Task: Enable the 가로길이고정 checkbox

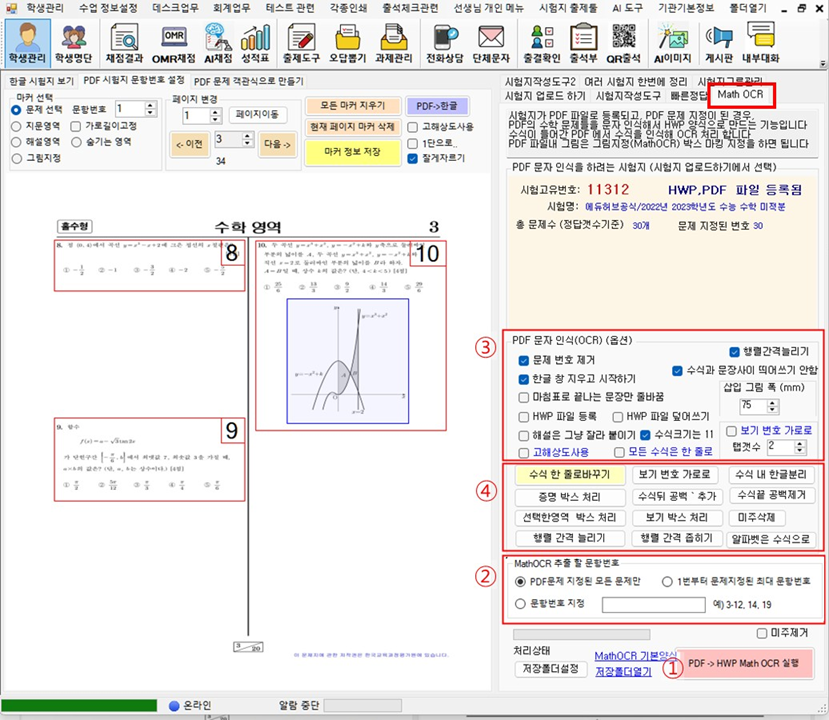Action: click(77, 125)
